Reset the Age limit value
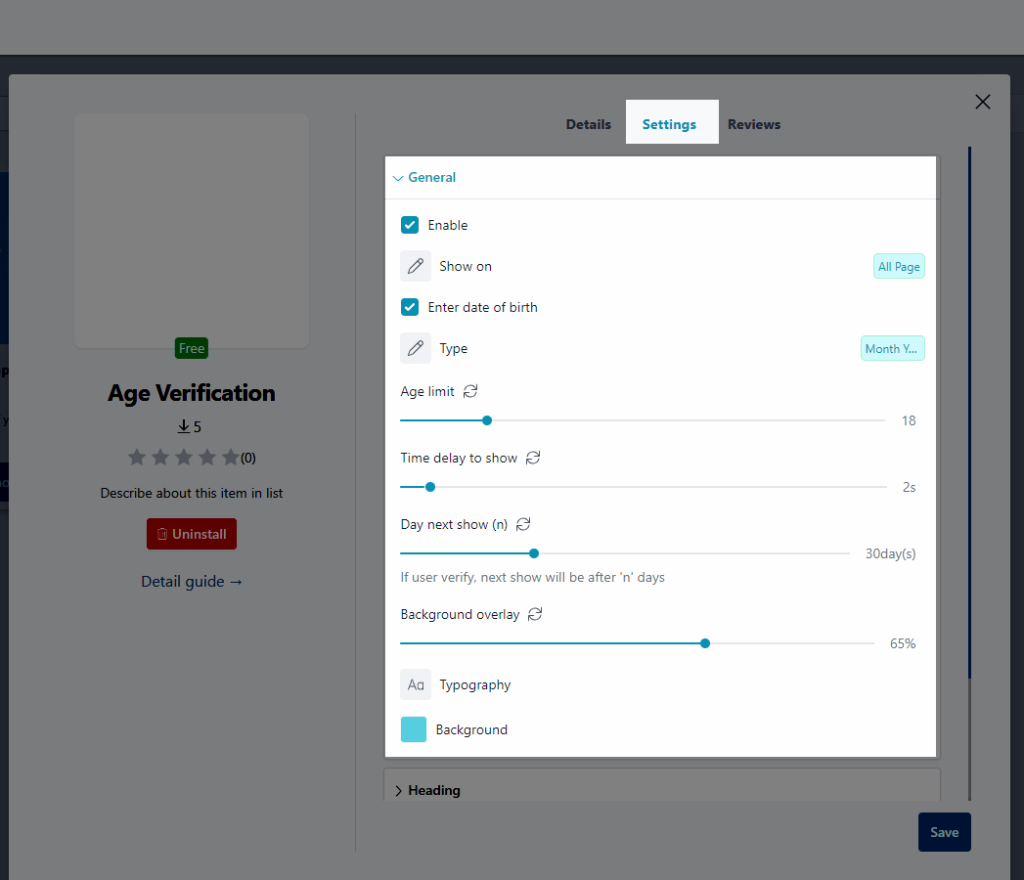Viewport: 1024px width, 880px height. tap(470, 391)
